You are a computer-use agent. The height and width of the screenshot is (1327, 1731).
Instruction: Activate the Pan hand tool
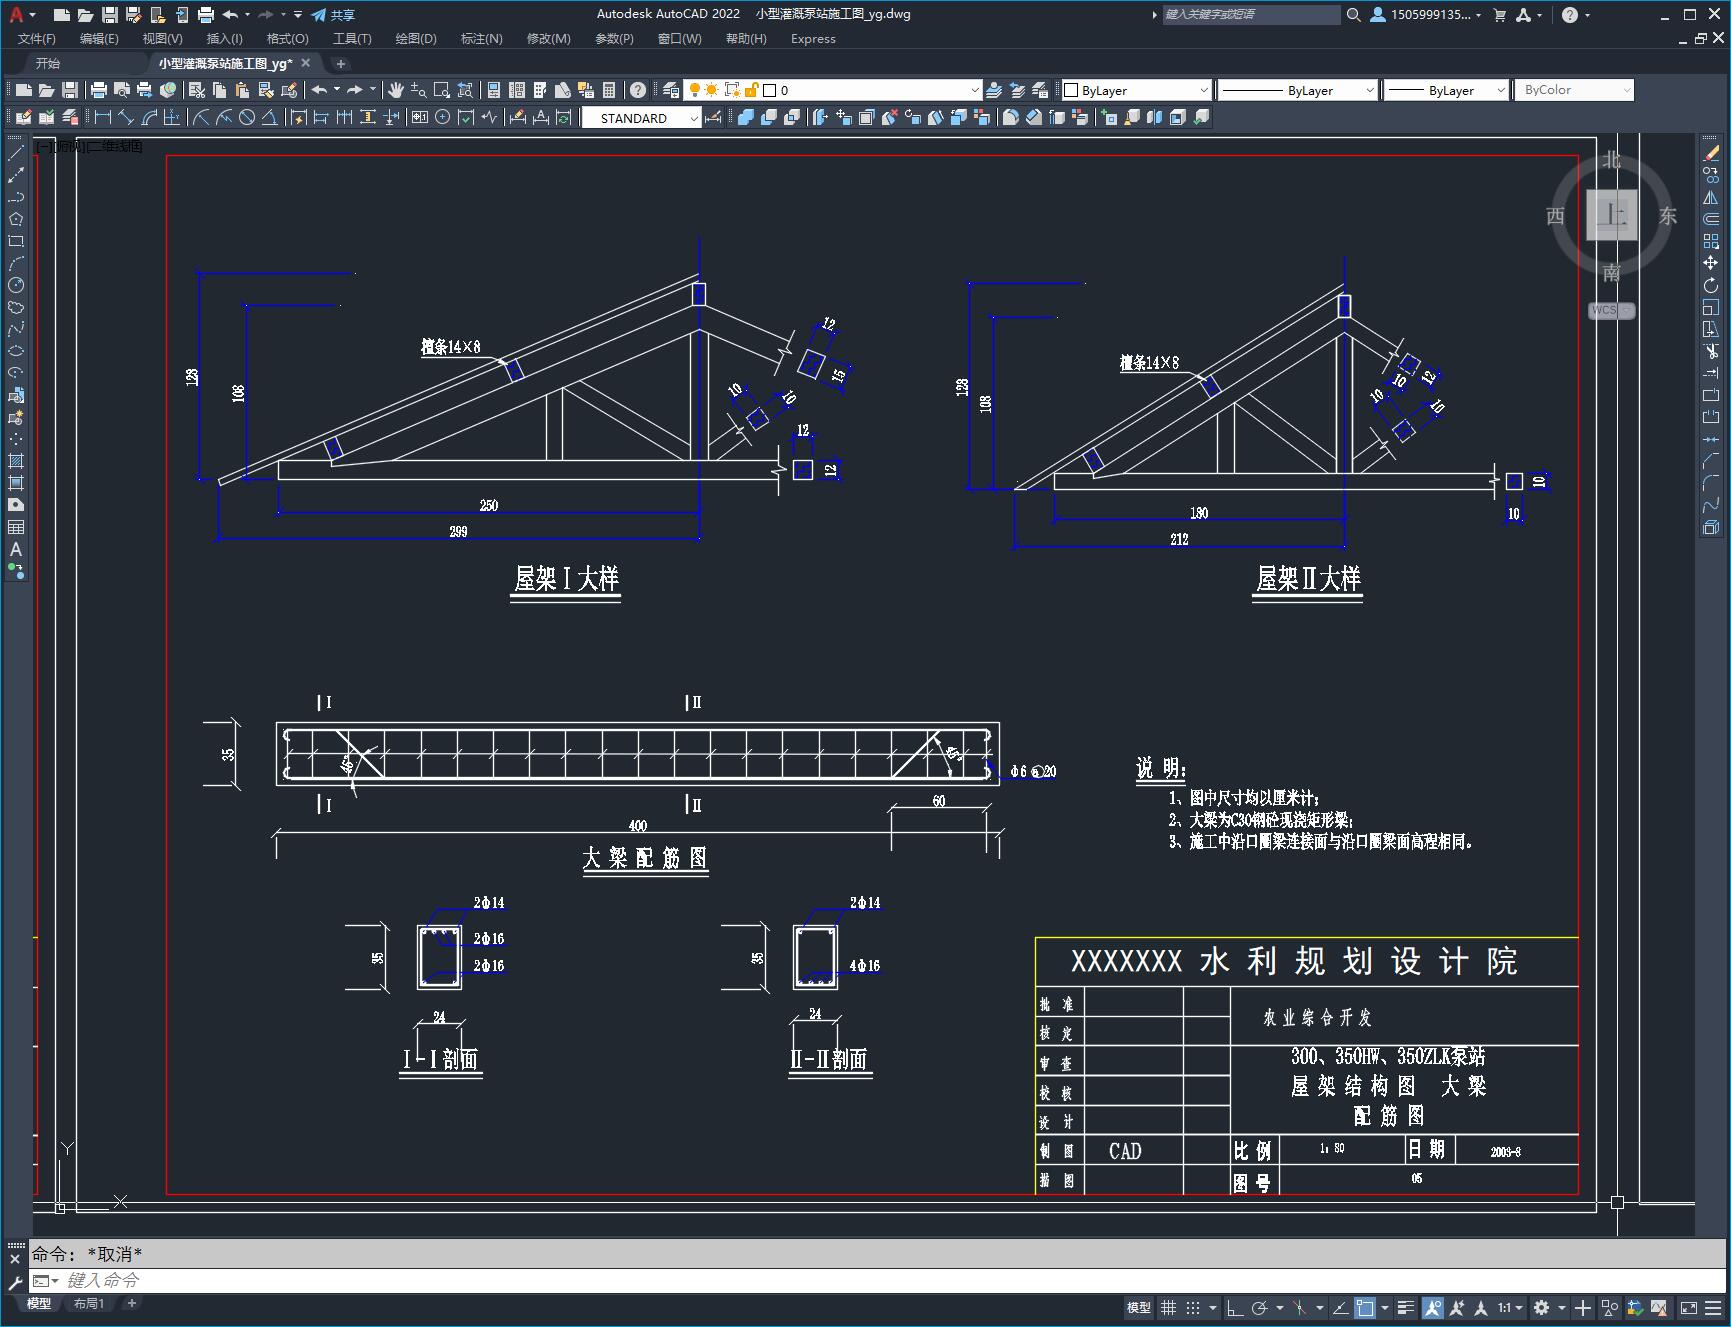[x=396, y=90]
